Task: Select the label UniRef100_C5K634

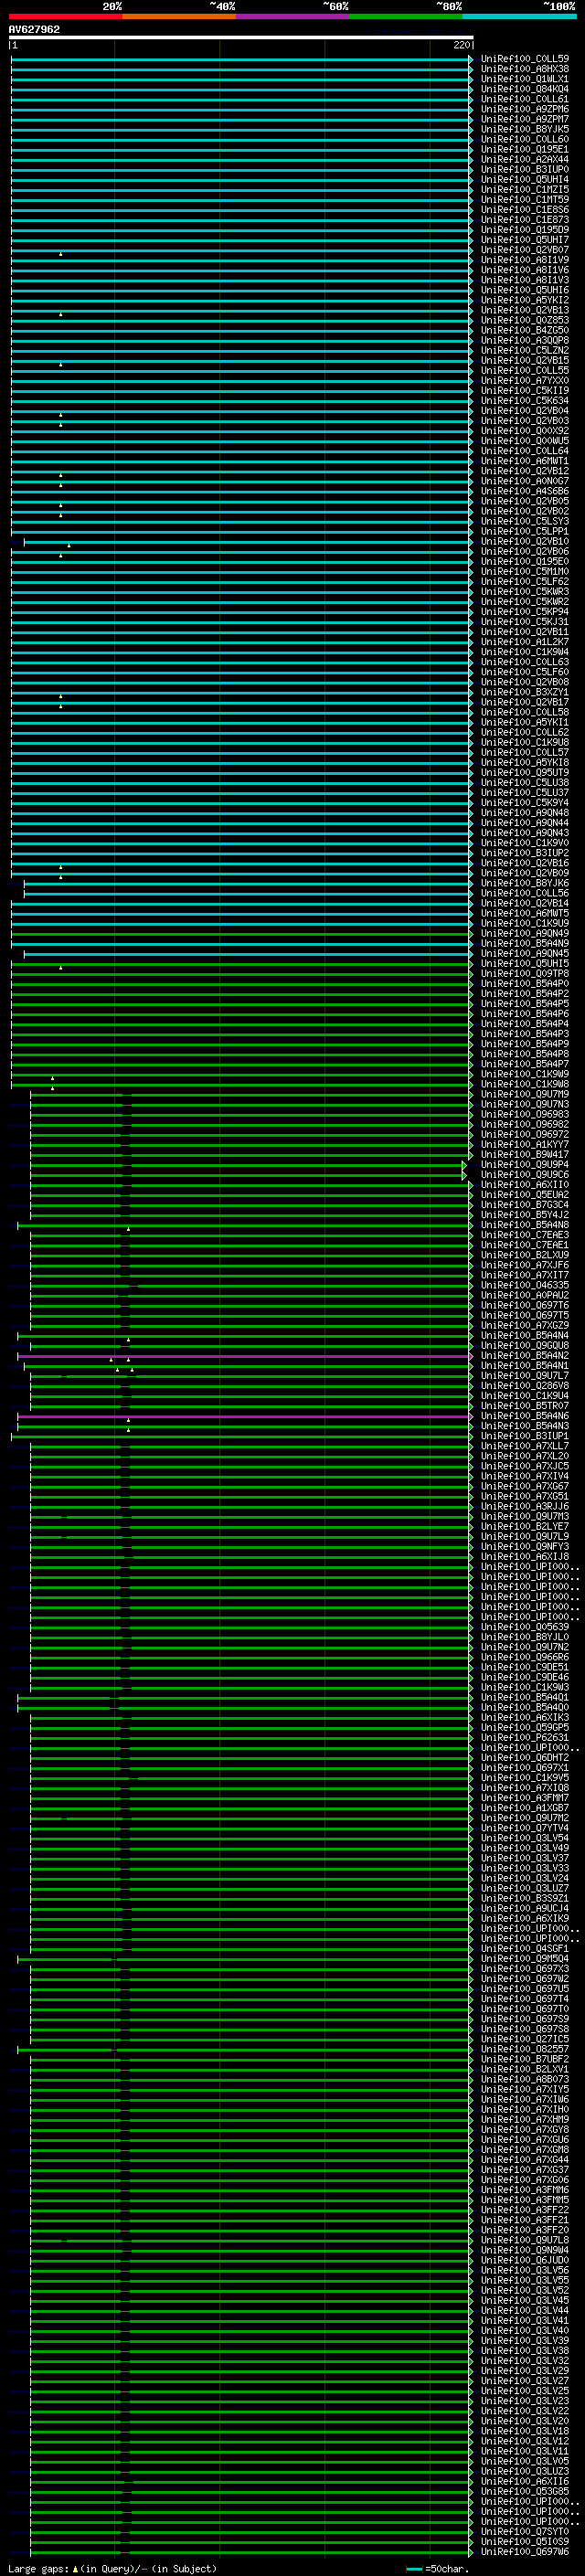Action: (x=525, y=401)
